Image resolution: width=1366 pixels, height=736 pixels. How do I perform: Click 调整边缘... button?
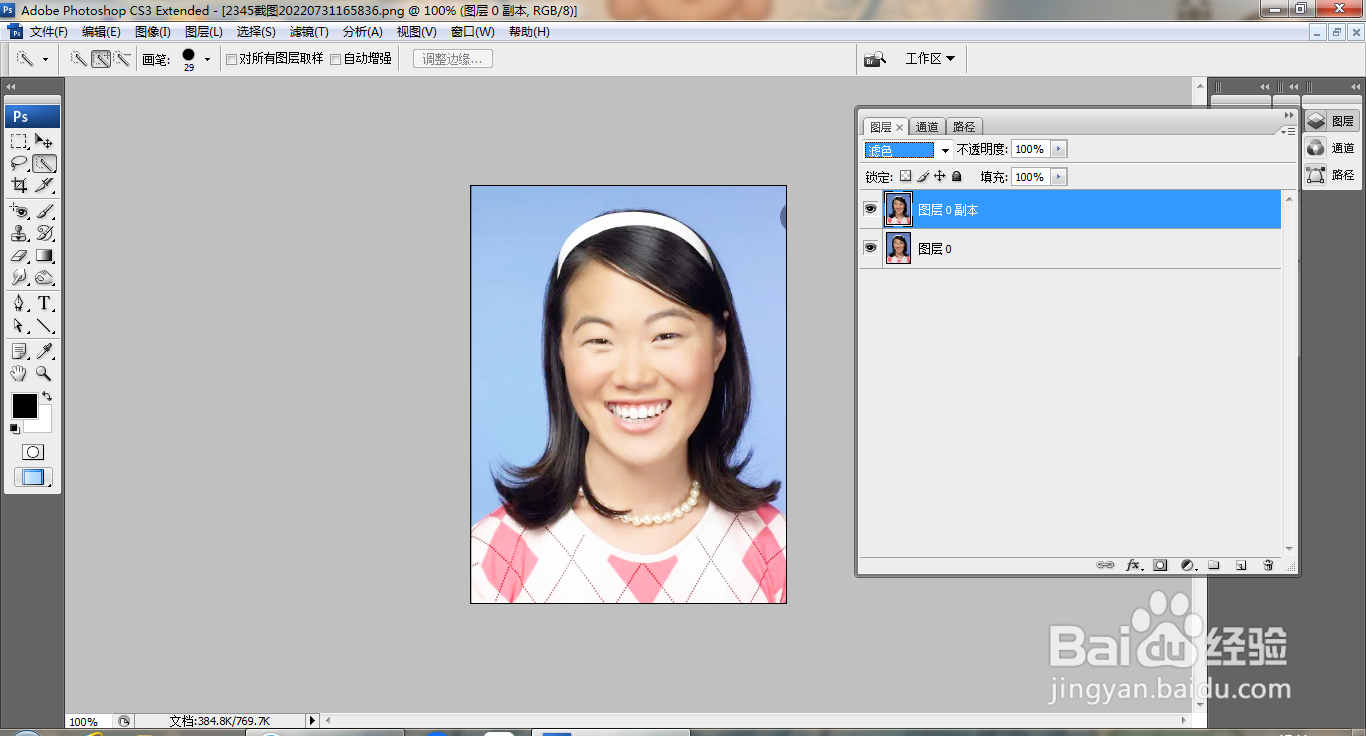[x=452, y=59]
